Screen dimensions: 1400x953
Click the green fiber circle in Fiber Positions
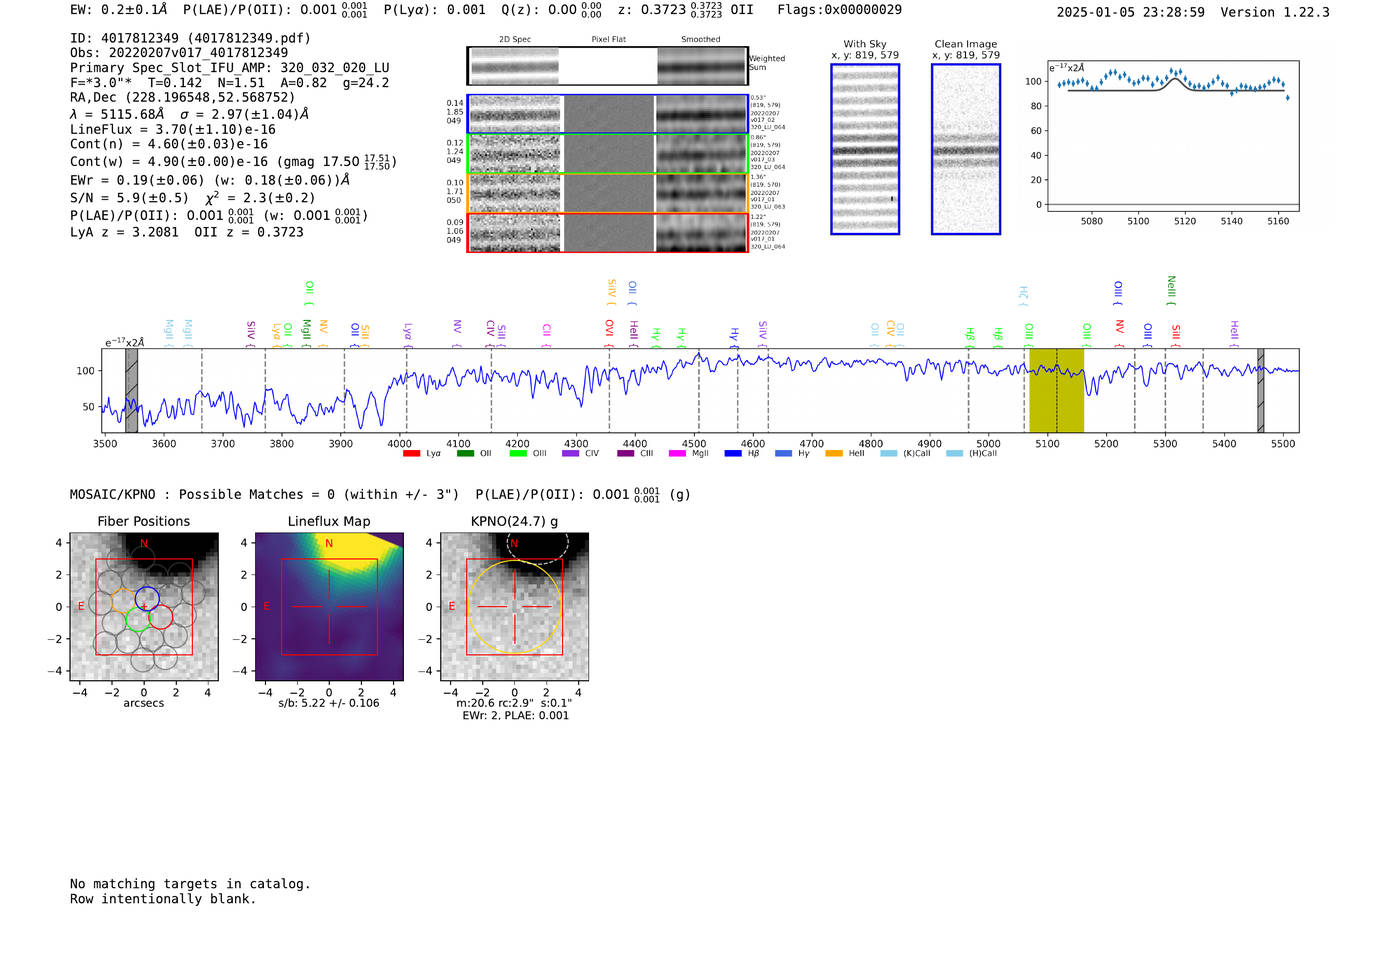(138, 618)
